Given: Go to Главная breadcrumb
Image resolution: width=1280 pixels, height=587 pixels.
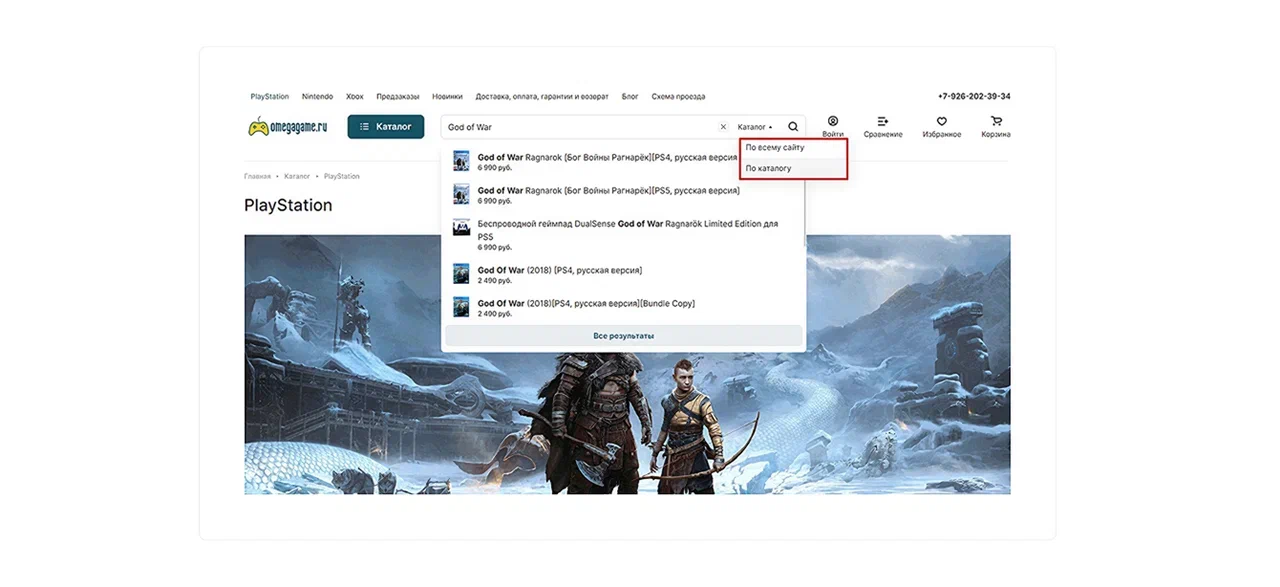Looking at the screenshot, I should point(257,176).
